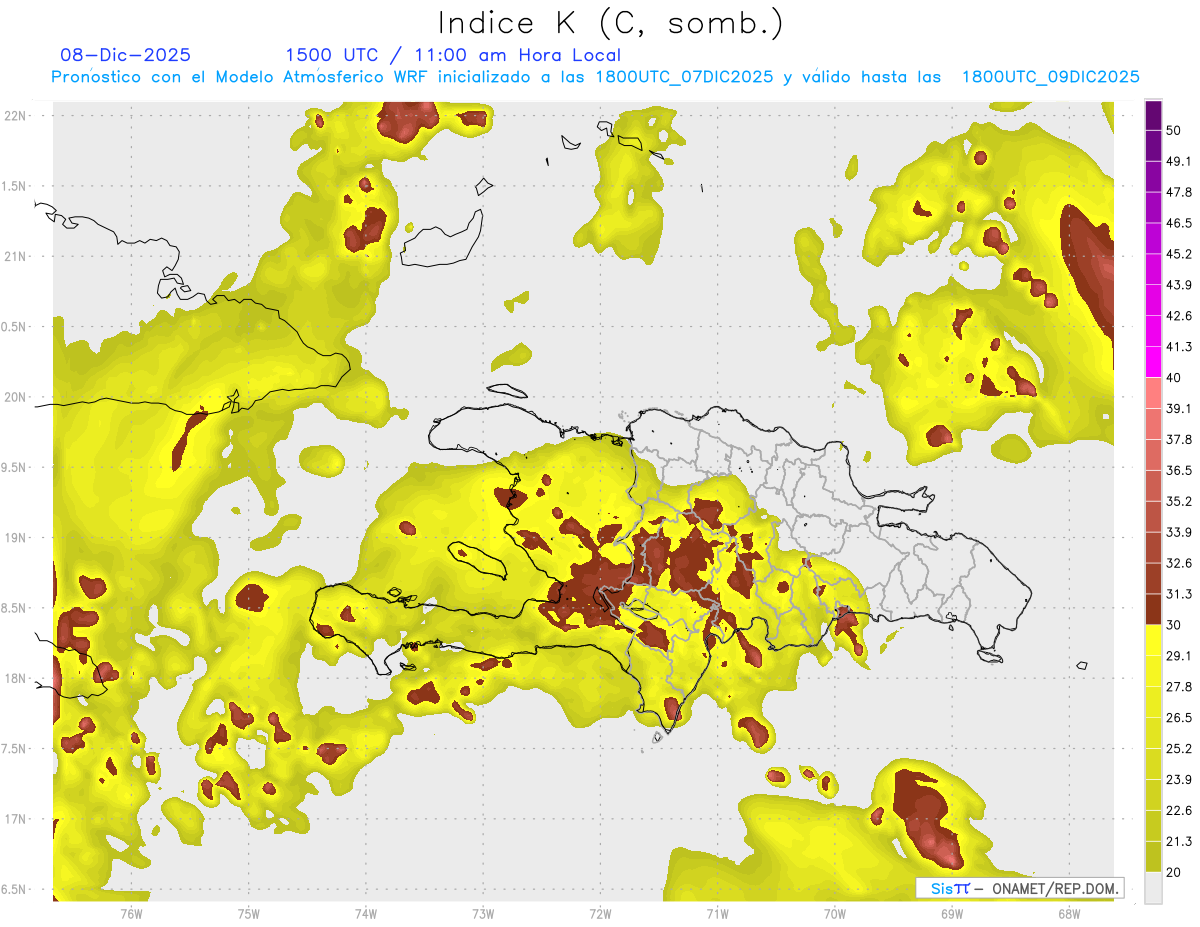
Task: Click the 'Indice K (C, somb.)' title
Action: pyautogui.click(x=610, y=22)
